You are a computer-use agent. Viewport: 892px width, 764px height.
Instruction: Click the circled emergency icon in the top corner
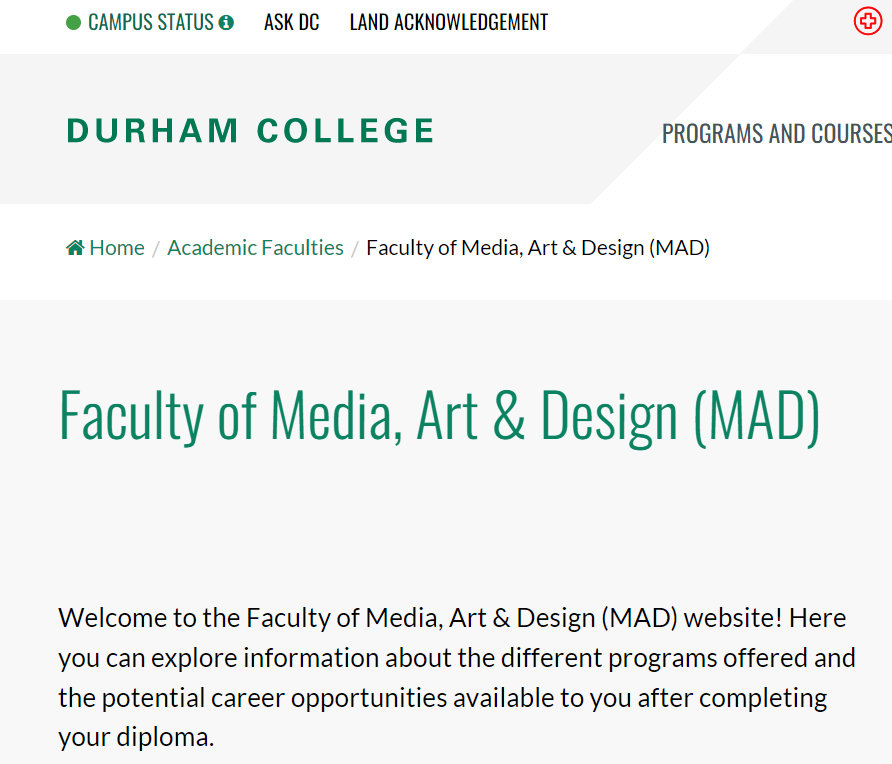[866, 21]
